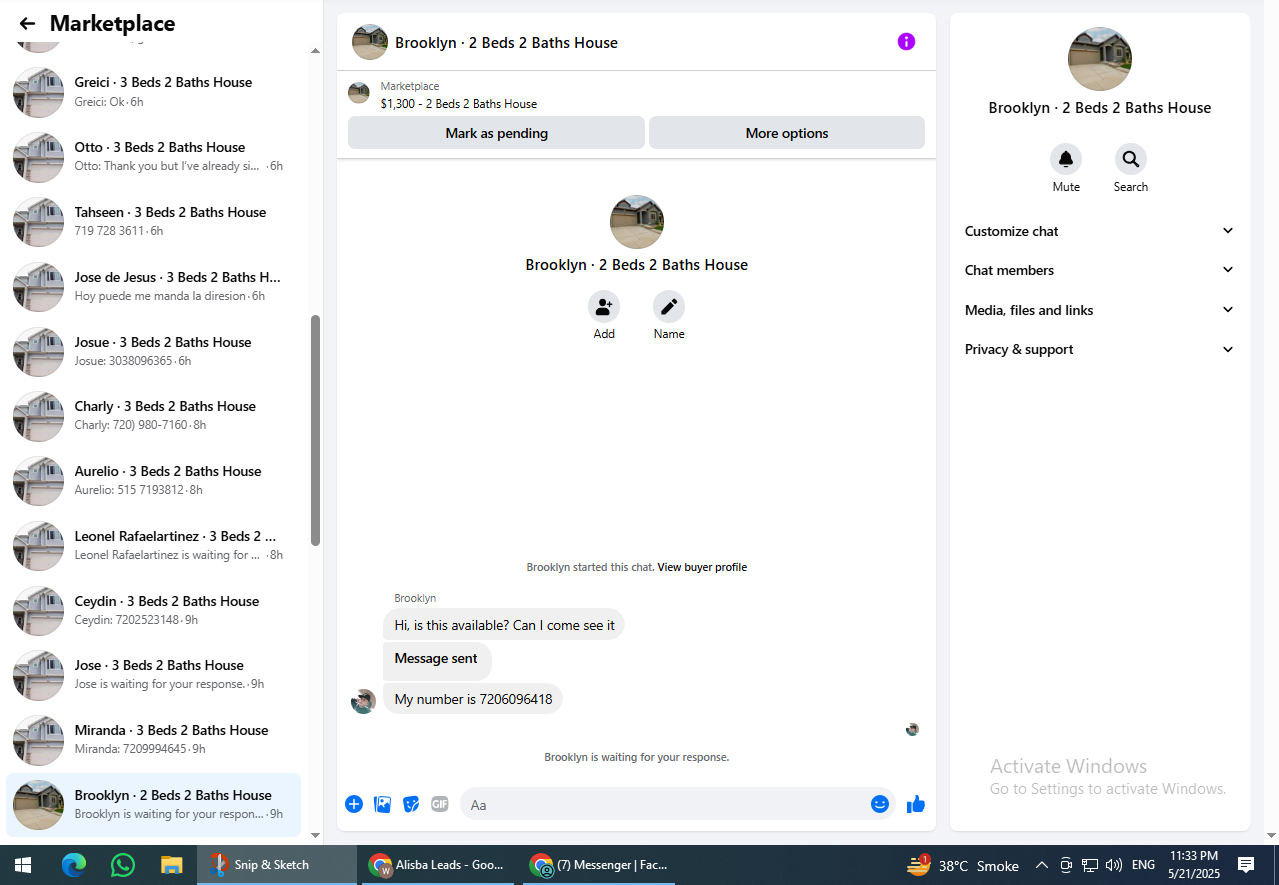1279x885 pixels.
Task: Go back using the Marketplace arrow
Action: 27,24
